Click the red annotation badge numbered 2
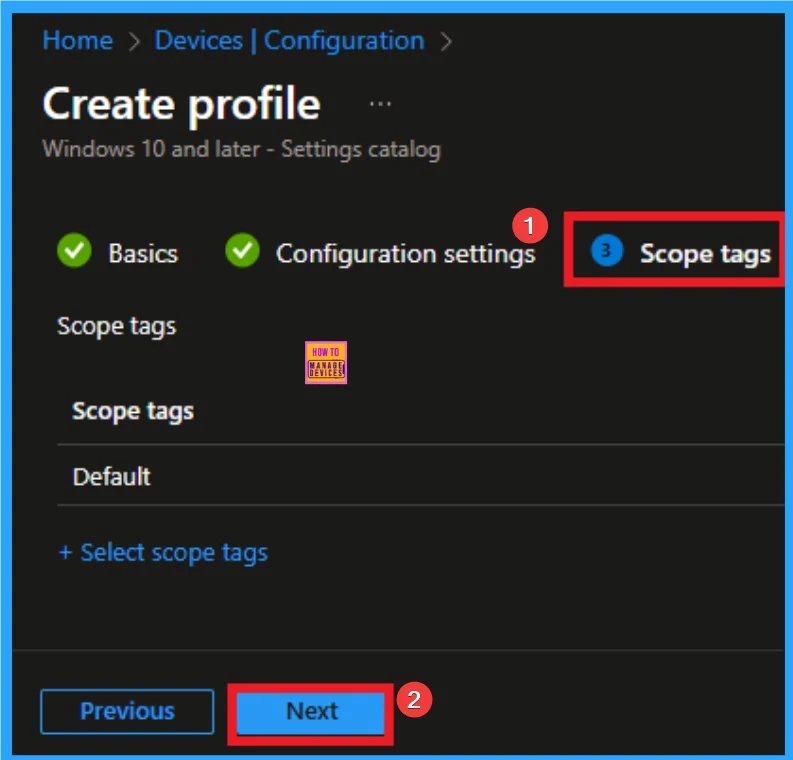Viewport: 793px width, 760px height. (414, 699)
